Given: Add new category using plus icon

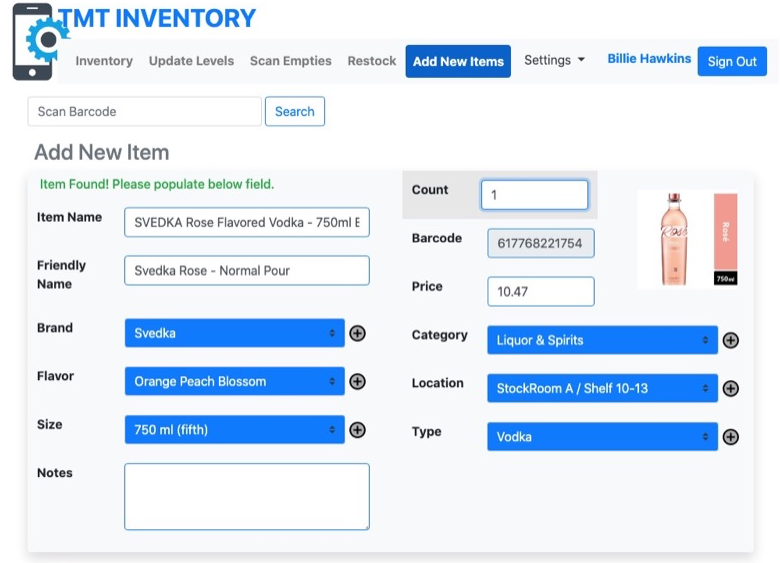Looking at the screenshot, I should 730,340.
